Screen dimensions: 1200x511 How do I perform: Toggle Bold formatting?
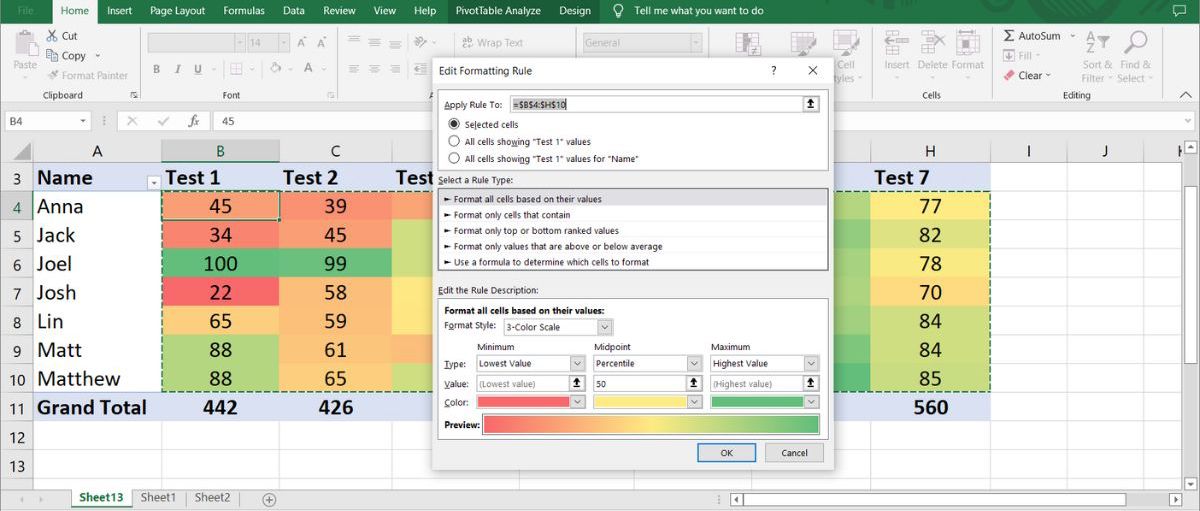156,69
